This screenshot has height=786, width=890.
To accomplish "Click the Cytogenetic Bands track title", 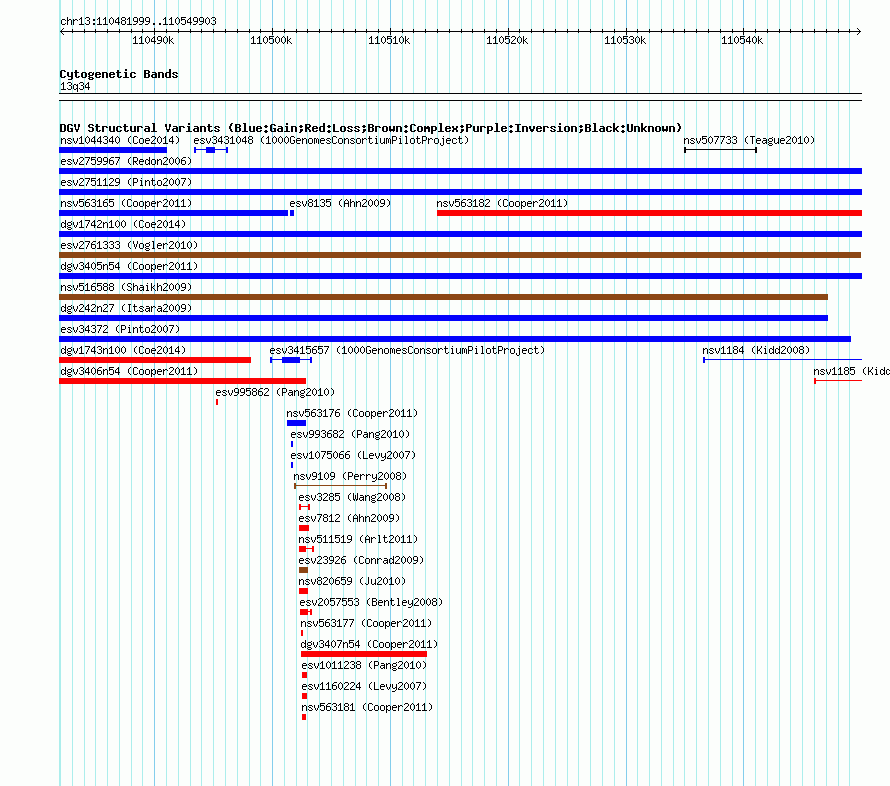I will pos(119,74).
